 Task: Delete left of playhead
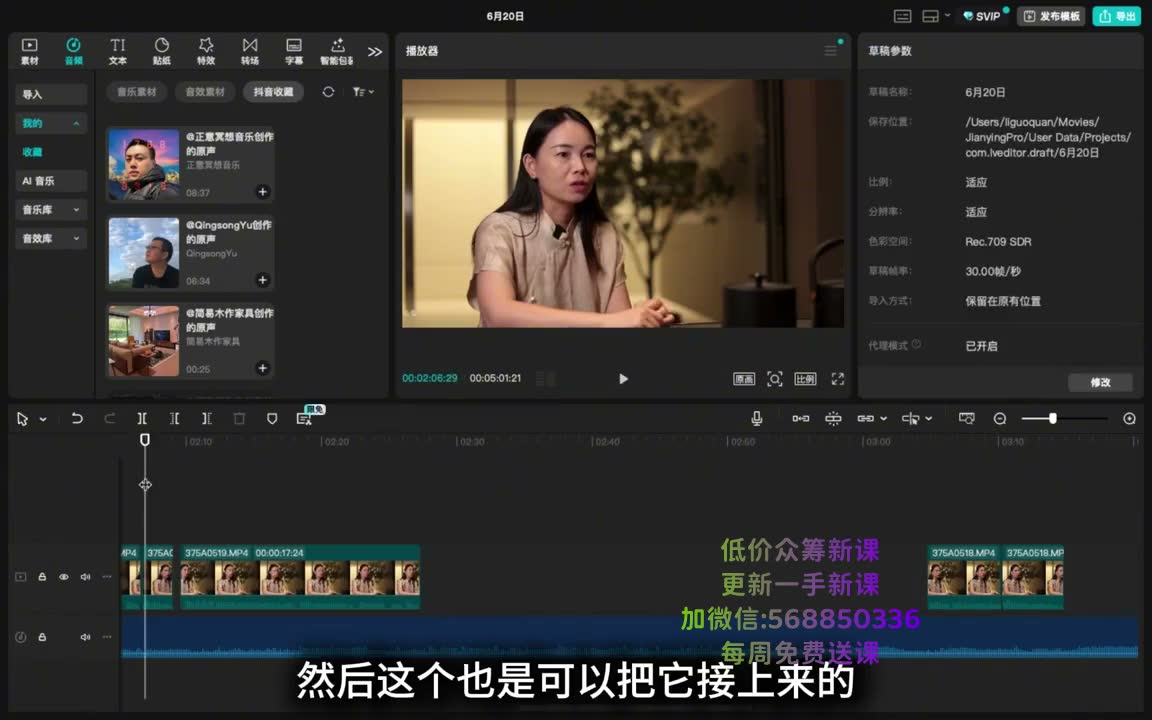(x=174, y=418)
